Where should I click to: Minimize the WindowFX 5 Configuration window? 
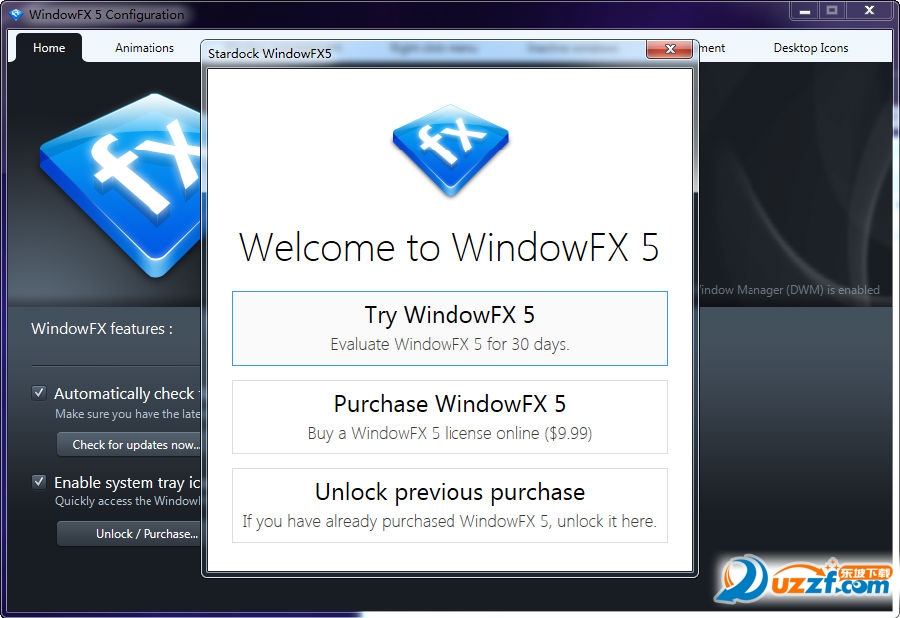point(805,11)
